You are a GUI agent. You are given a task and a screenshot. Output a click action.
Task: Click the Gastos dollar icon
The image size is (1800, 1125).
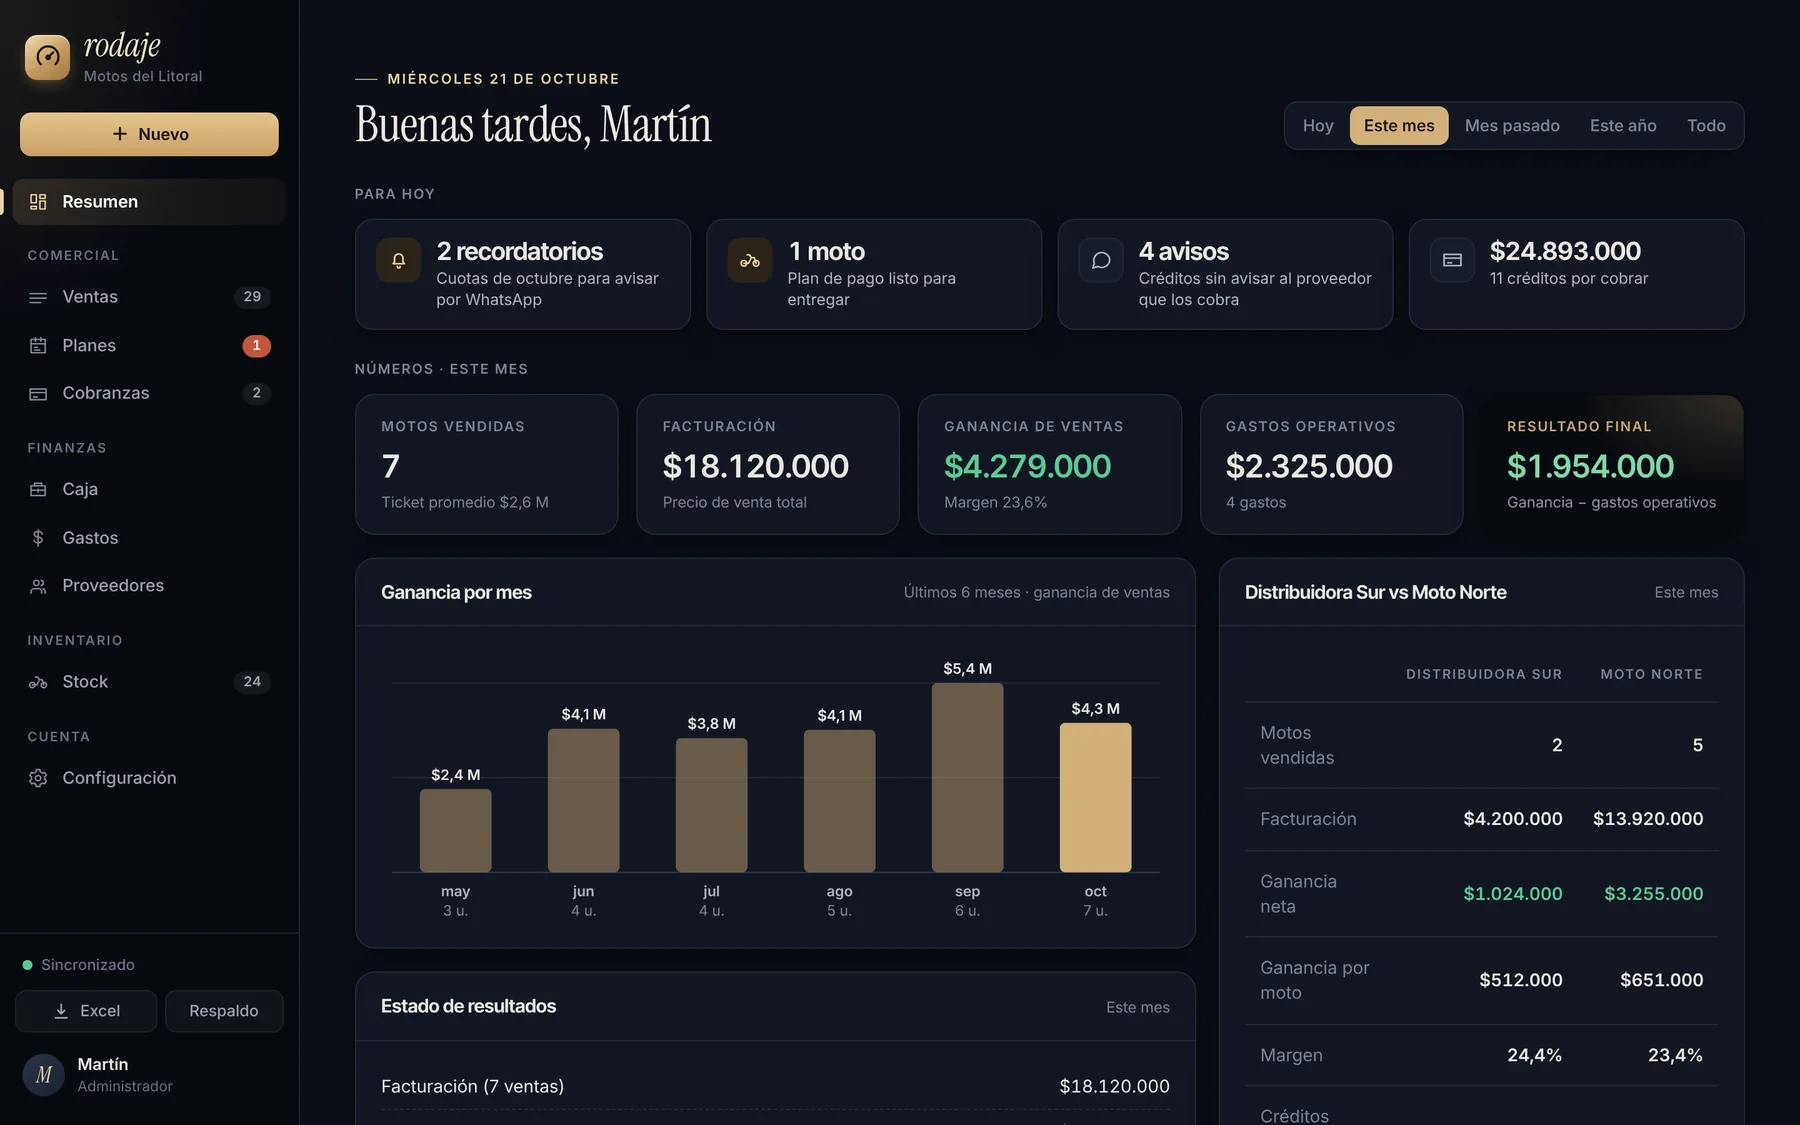(x=38, y=538)
